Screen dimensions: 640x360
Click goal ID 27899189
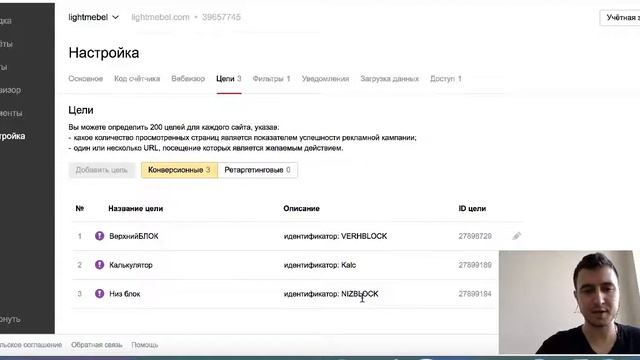[475, 265]
